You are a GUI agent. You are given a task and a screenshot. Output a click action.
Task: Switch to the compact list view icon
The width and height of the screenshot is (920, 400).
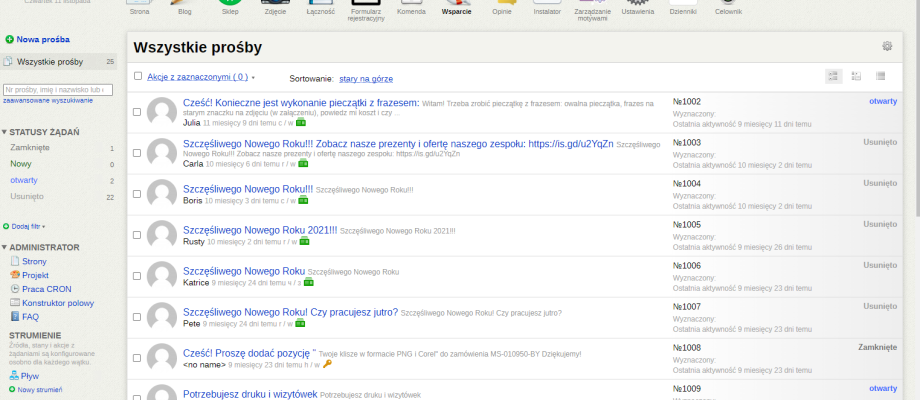[881, 76]
